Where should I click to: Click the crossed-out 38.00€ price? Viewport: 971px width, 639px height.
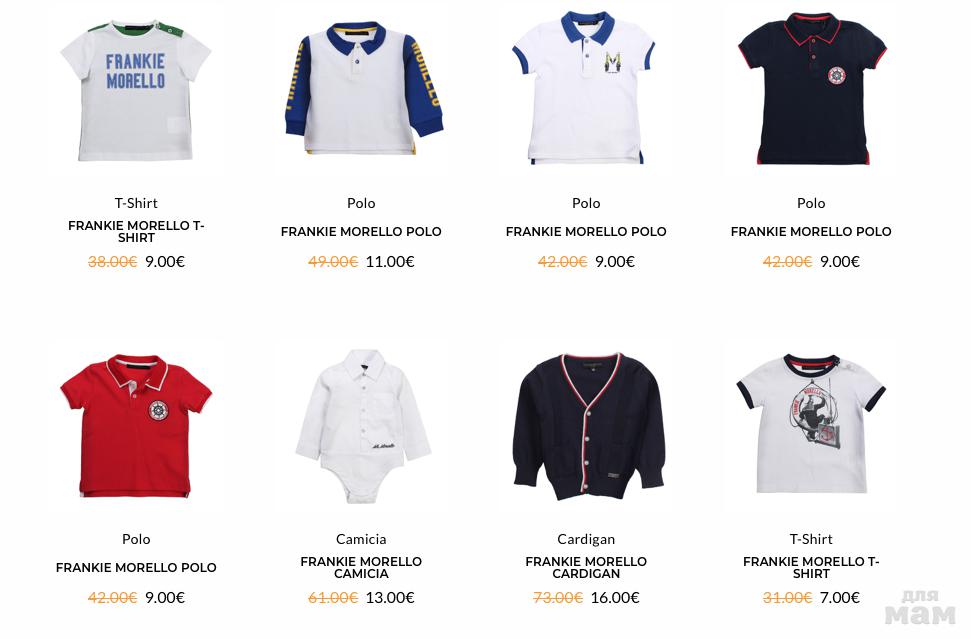tap(112, 262)
